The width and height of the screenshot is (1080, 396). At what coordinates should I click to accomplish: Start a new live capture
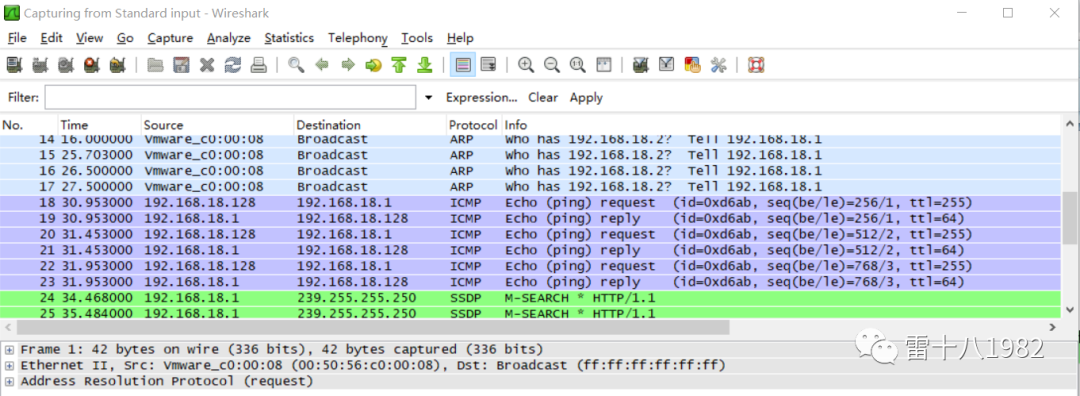click(65, 65)
